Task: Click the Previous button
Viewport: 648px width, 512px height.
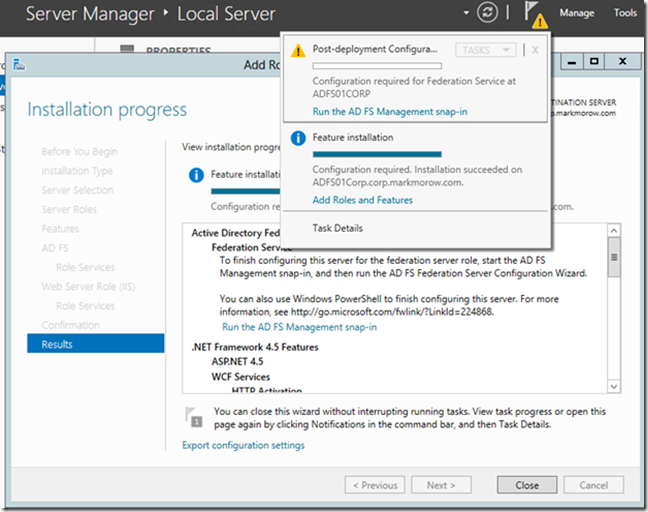Action: coord(375,485)
